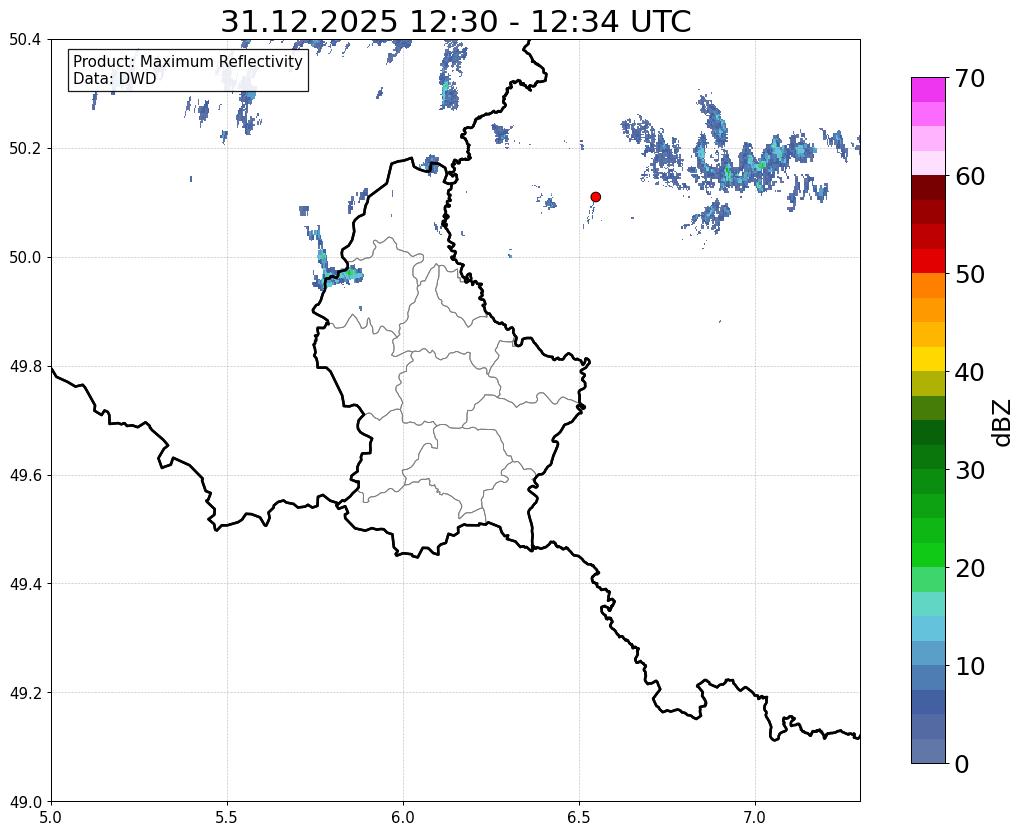
Task: Click the yellow 40 dBZ colorbar segment
Action: (928, 359)
